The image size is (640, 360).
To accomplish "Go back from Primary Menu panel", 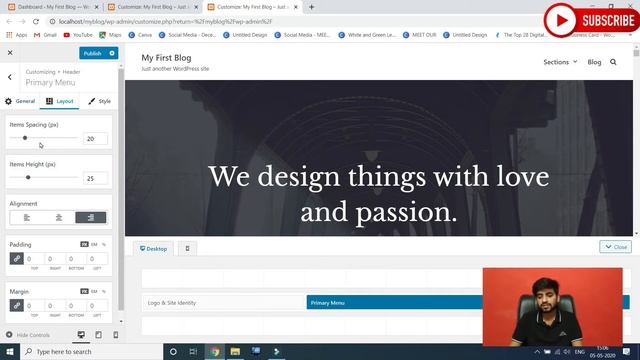I will [x=10, y=77].
